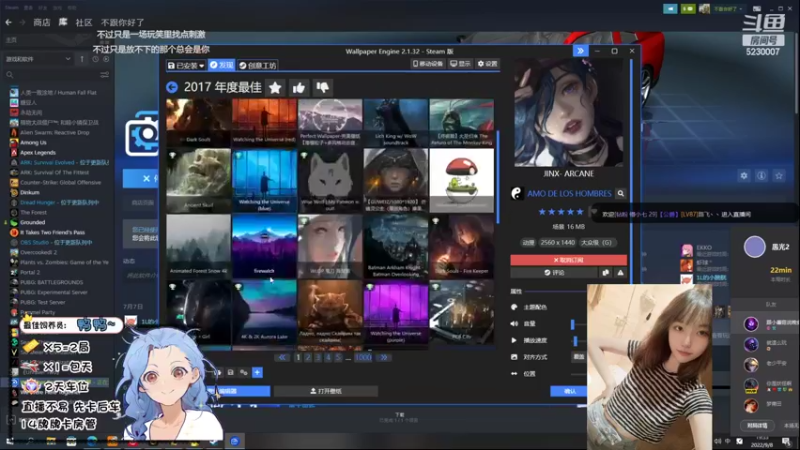The height and width of the screenshot is (450, 800).
Task: Open Steam library category filter dropdown
Action: pos(38,59)
